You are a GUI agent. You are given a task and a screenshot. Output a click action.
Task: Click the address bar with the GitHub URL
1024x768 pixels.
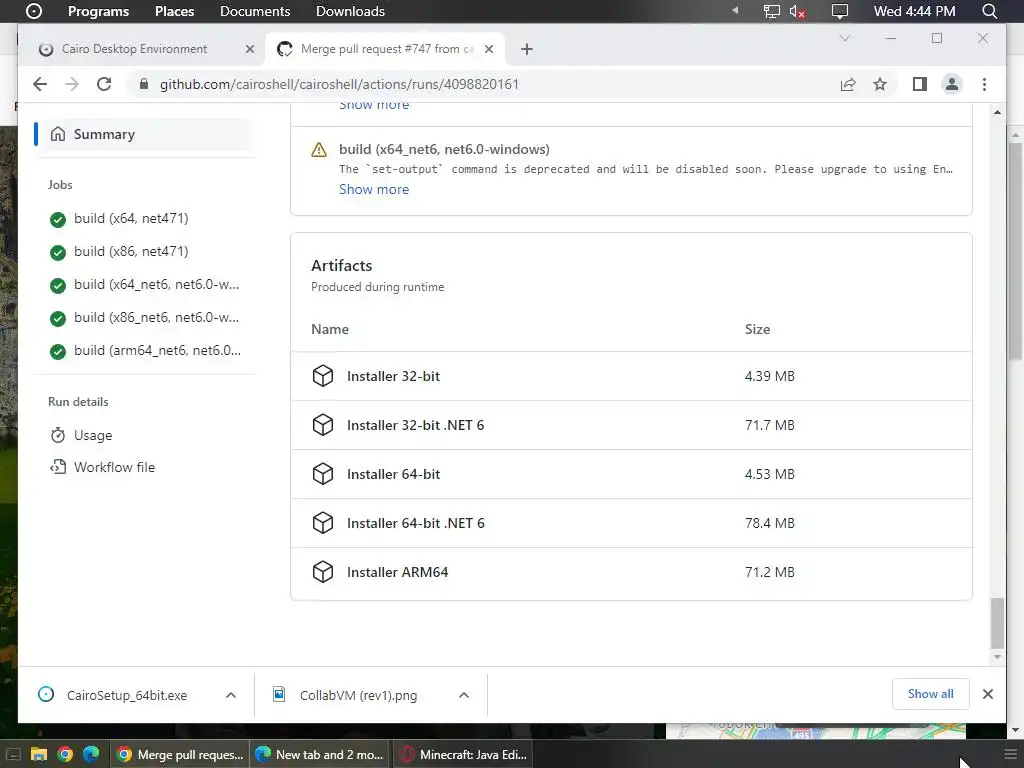pyautogui.click(x=340, y=84)
